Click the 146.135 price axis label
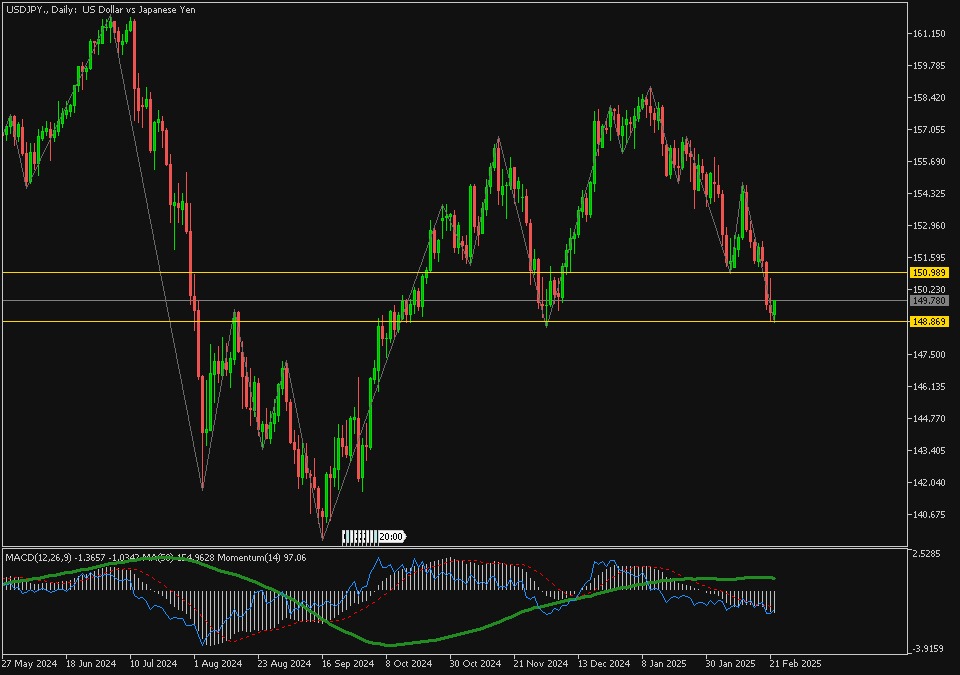 pos(929,387)
